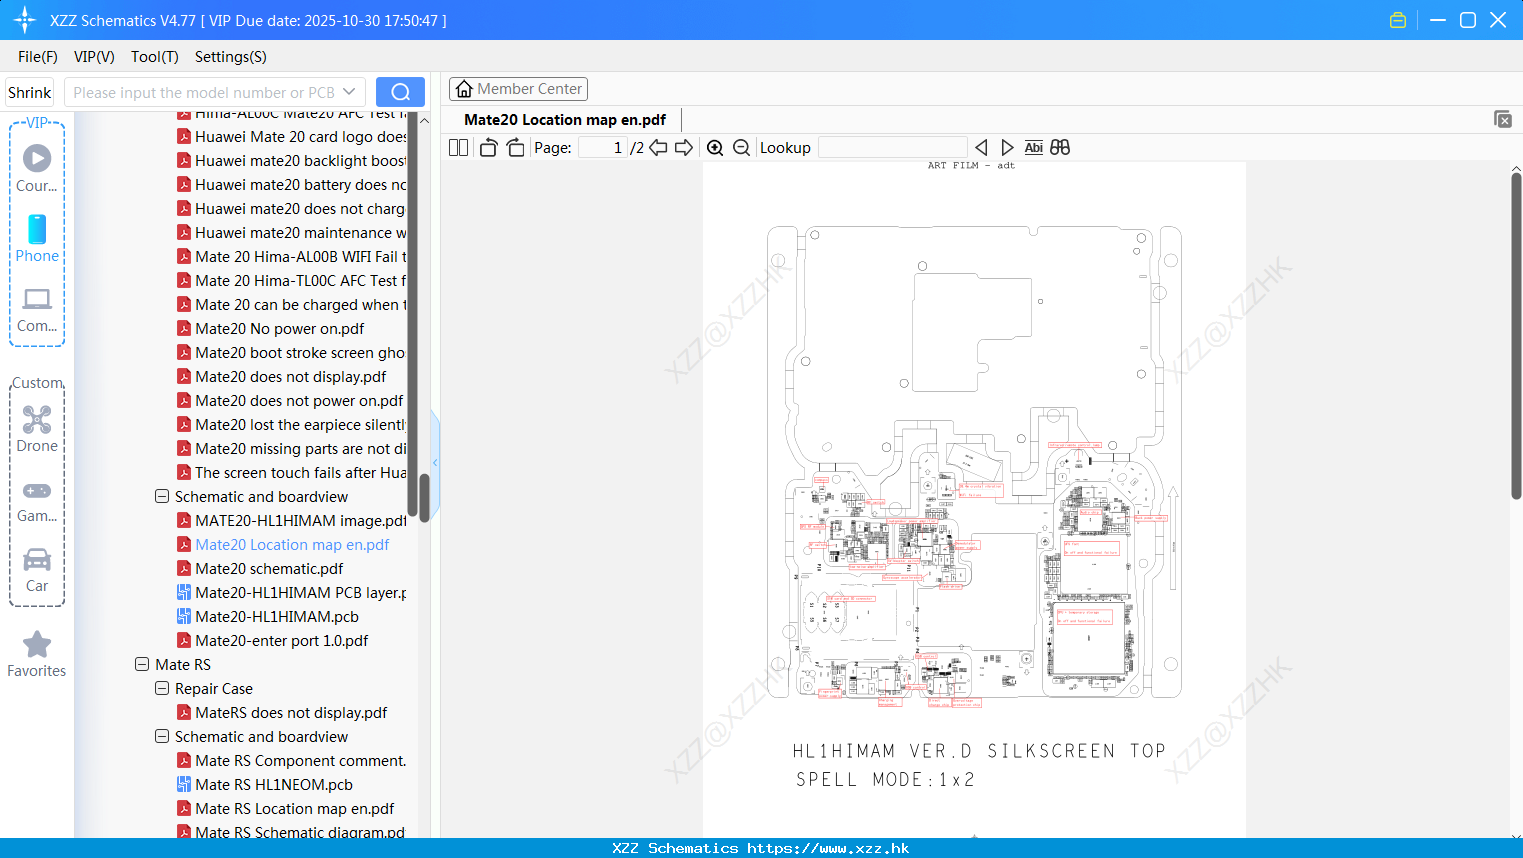Screen dimensions: 1523x858
Task: Rotate the page counterclockwise
Action: click(488, 148)
